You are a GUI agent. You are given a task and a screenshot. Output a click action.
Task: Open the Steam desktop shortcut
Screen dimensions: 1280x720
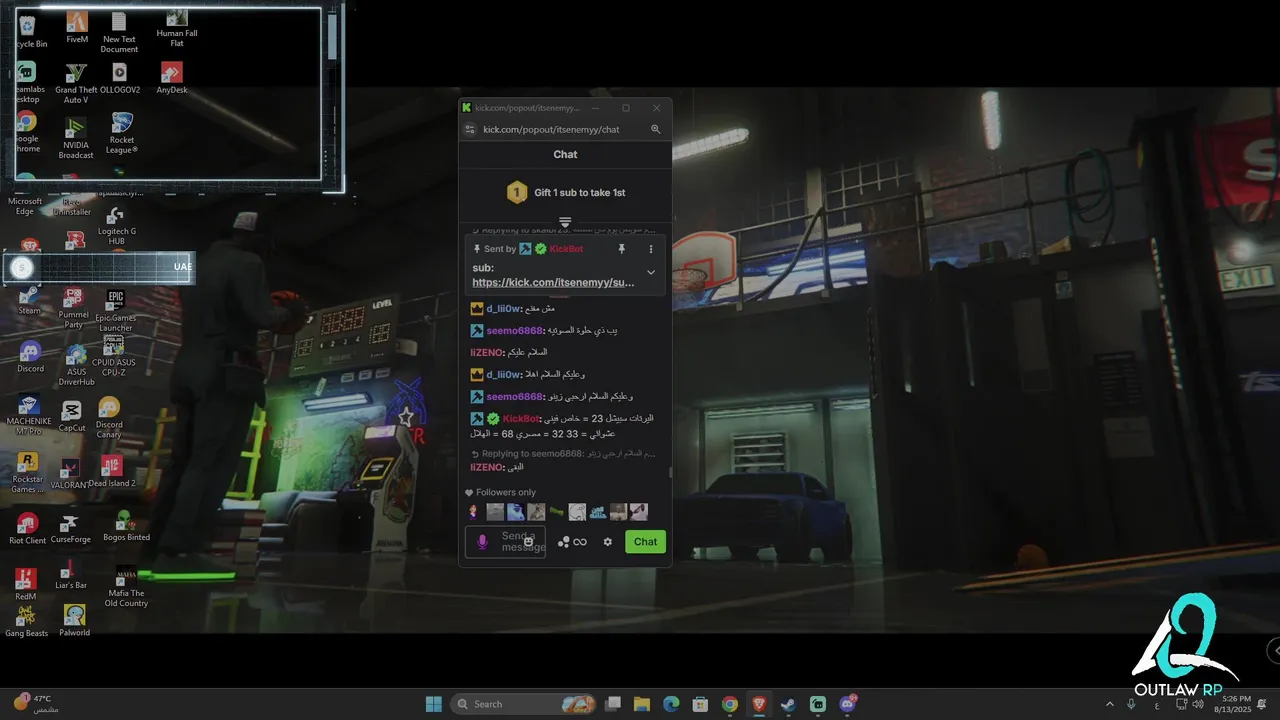[x=29, y=300]
